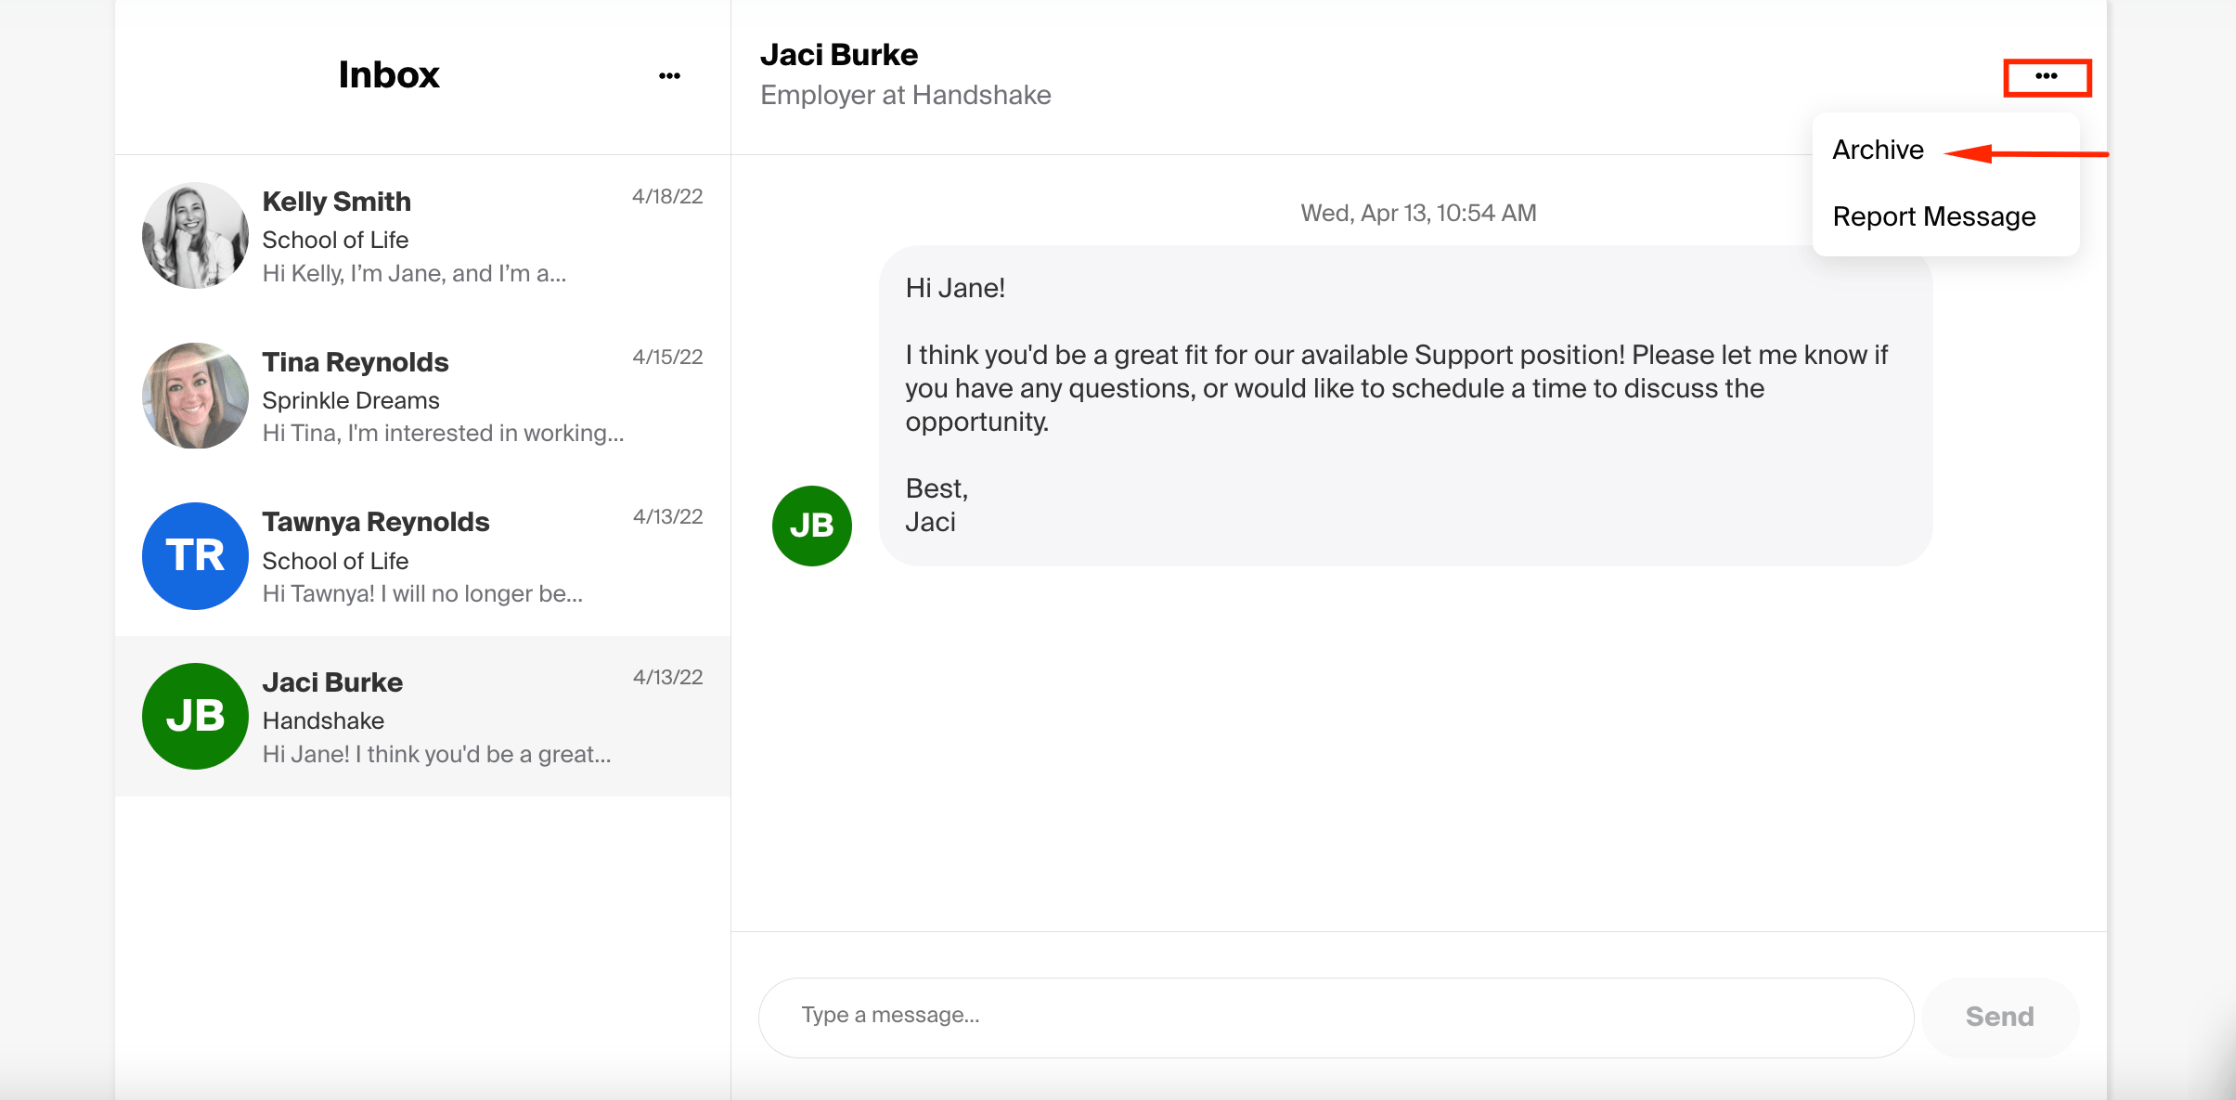Select the Jaci Burke Handshake conversation
The height and width of the screenshot is (1100, 2236).
click(440, 717)
